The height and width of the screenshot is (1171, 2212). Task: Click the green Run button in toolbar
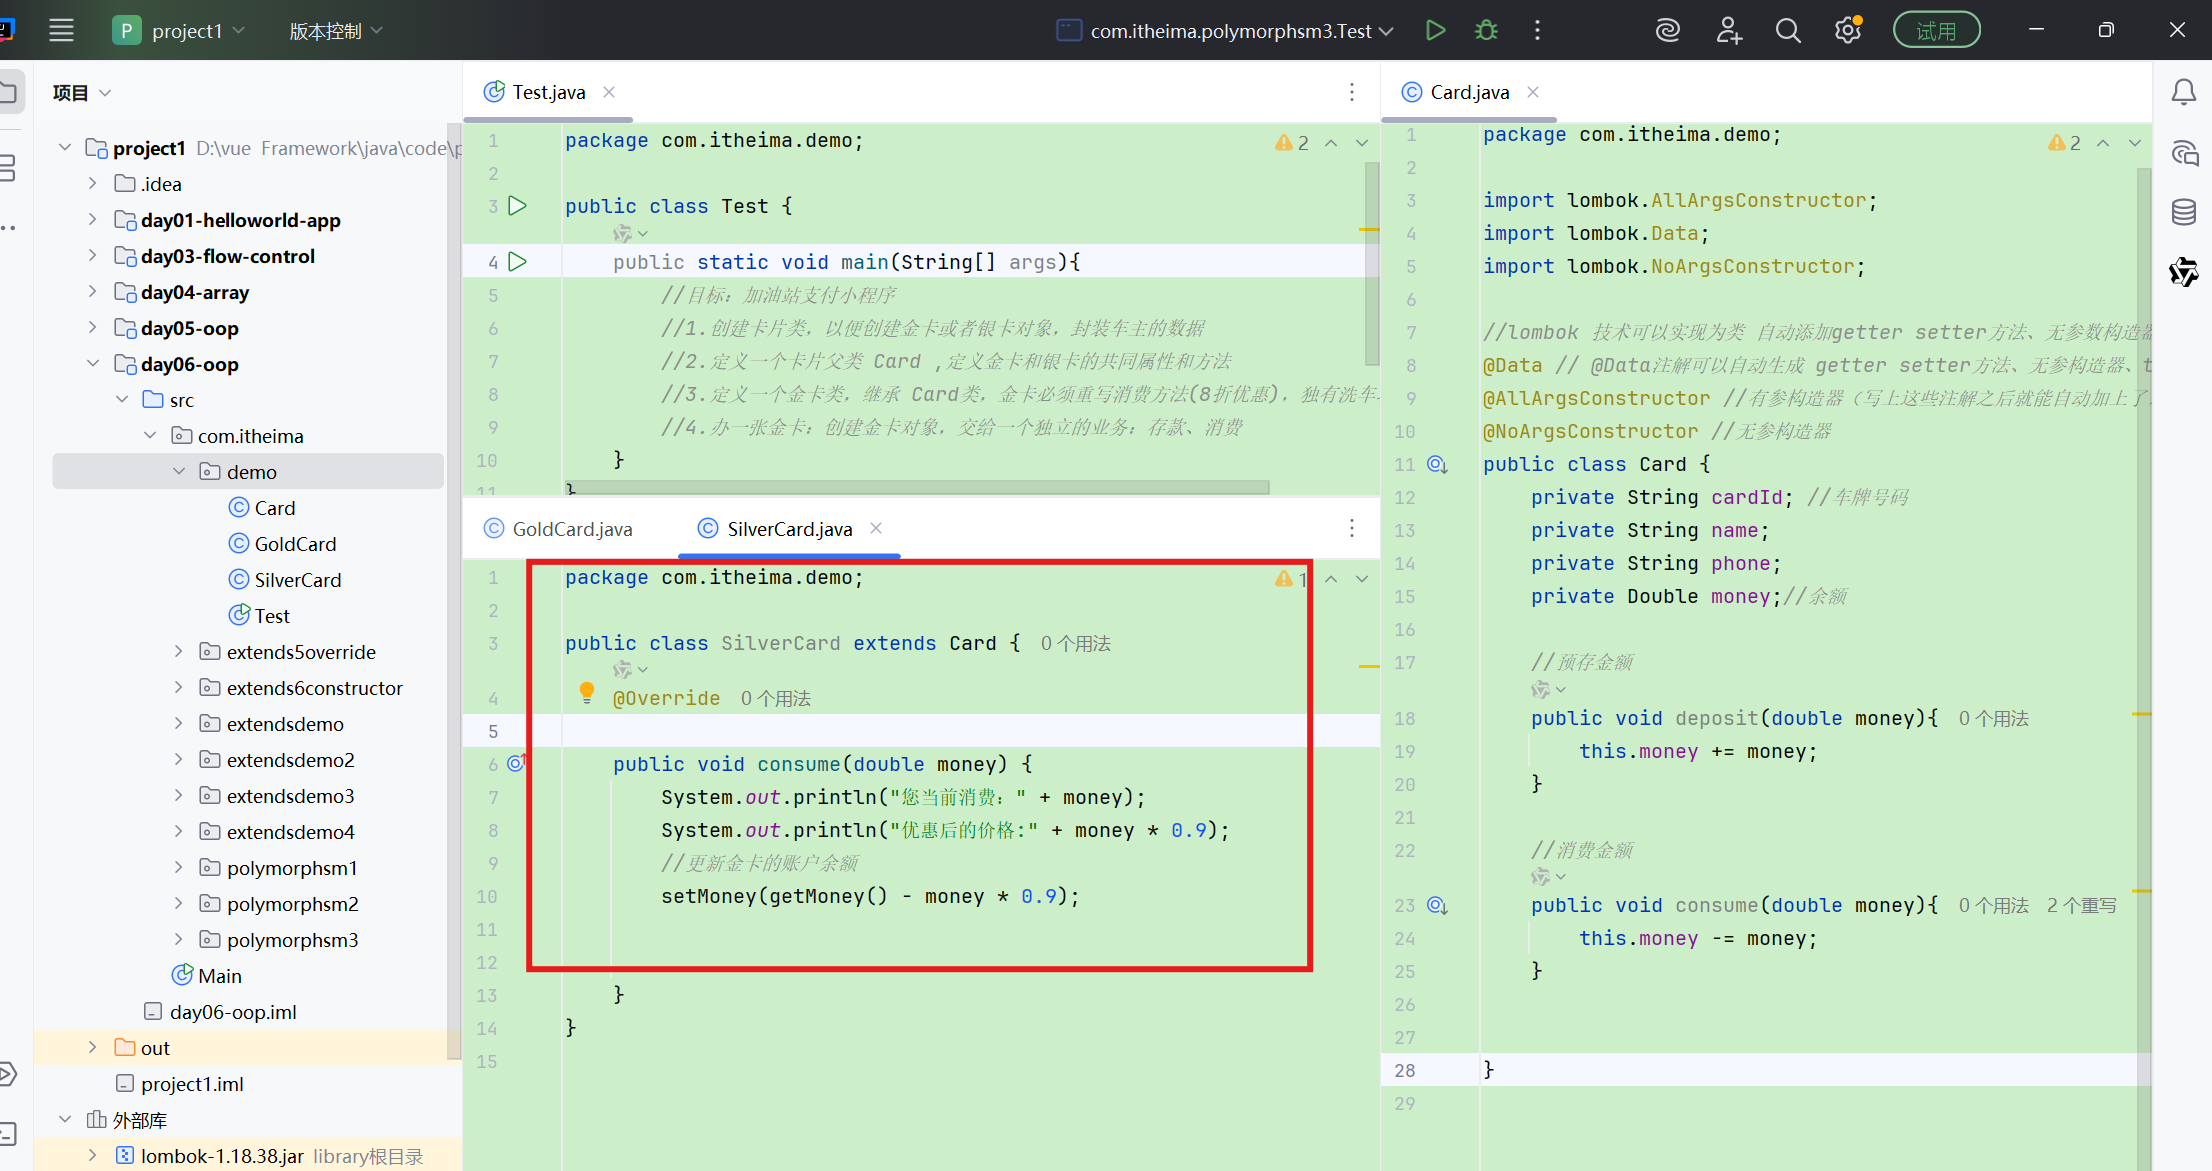tap(1435, 30)
